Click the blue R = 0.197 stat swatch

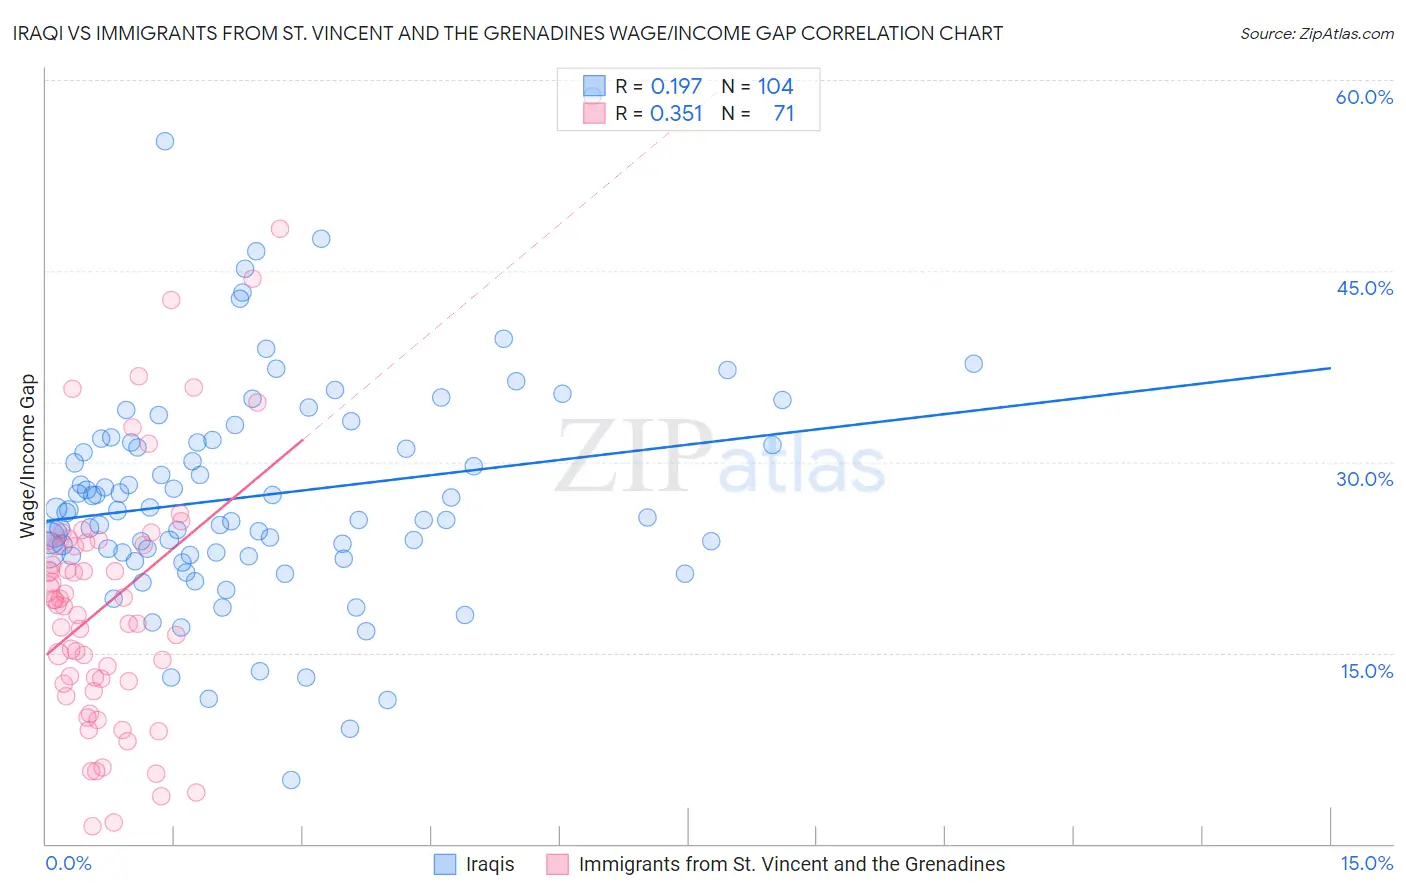coord(594,86)
